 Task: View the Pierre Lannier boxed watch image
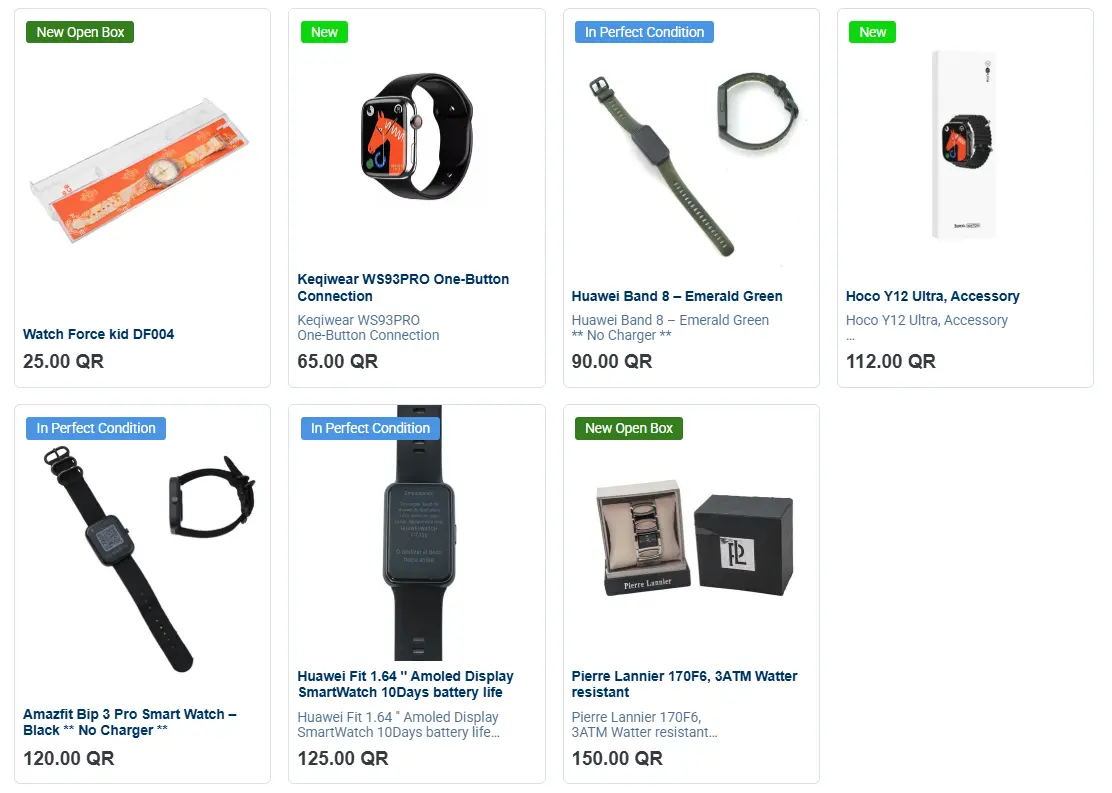click(694, 538)
